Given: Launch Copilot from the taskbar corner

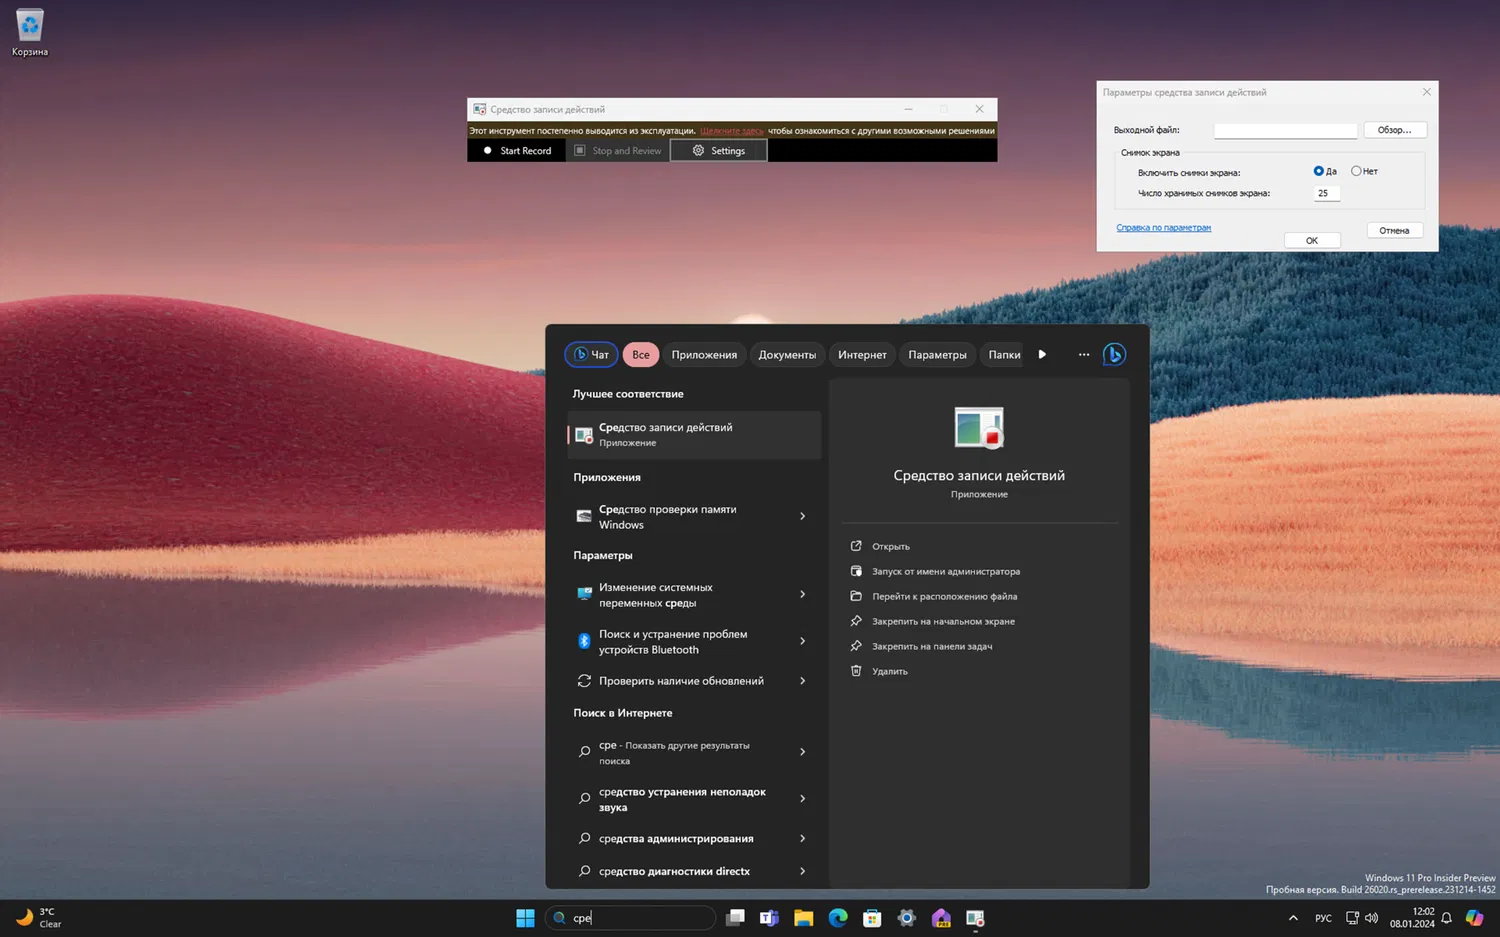Looking at the screenshot, I should point(1474,918).
